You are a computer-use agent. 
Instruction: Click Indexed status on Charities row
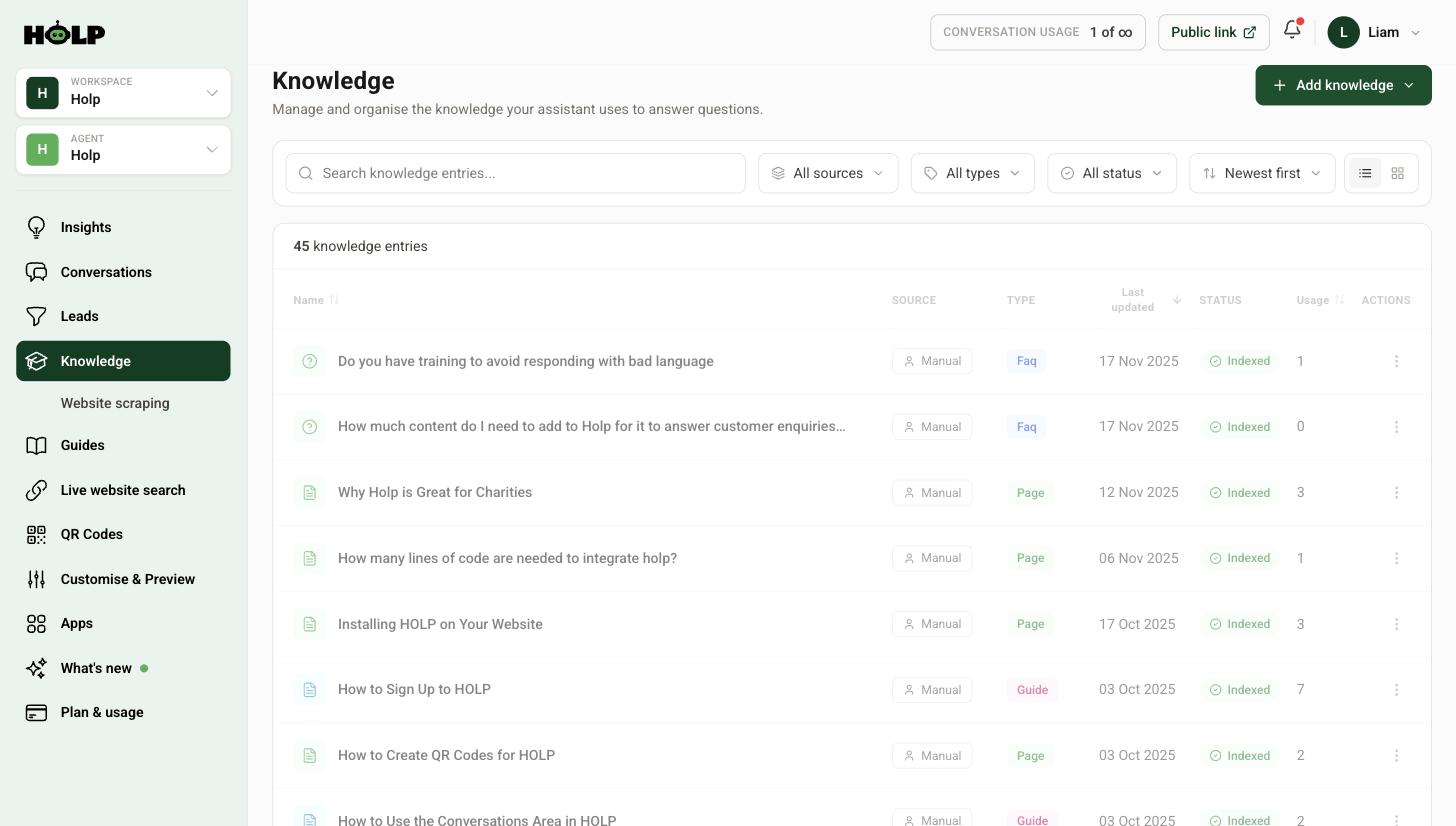click(1240, 492)
